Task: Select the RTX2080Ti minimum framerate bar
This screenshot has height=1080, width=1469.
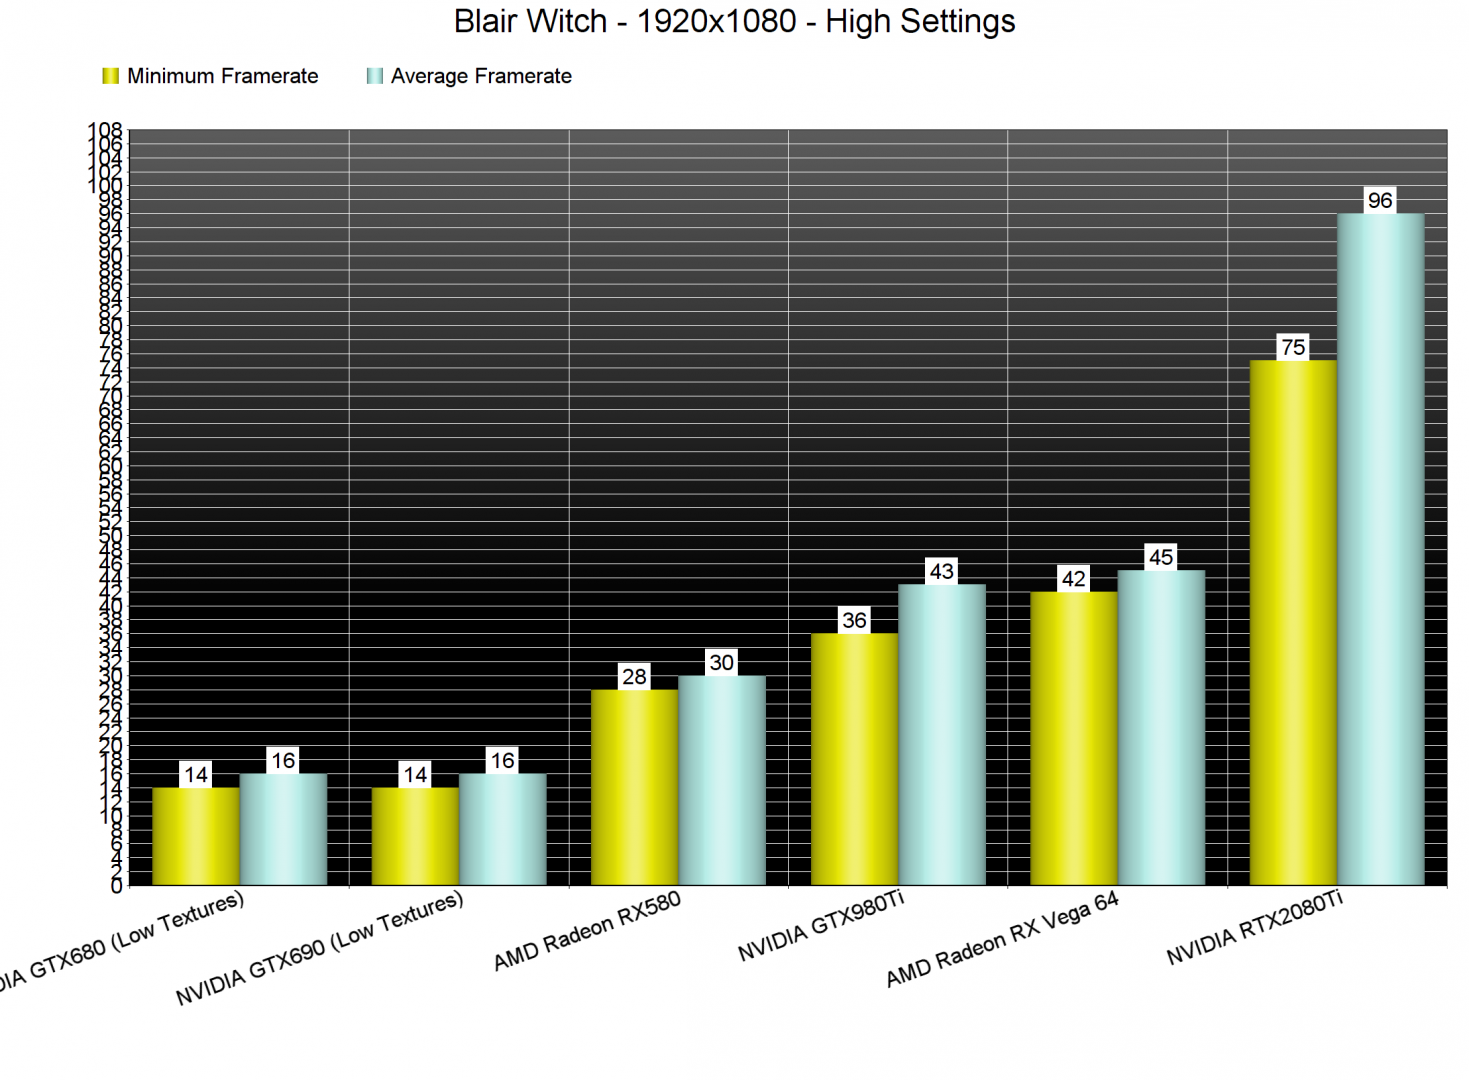Action: (1293, 622)
